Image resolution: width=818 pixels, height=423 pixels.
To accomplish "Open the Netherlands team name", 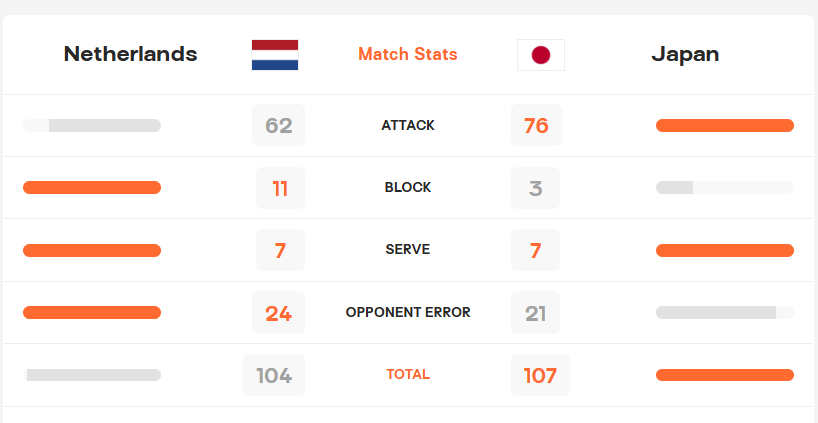I will [130, 54].
